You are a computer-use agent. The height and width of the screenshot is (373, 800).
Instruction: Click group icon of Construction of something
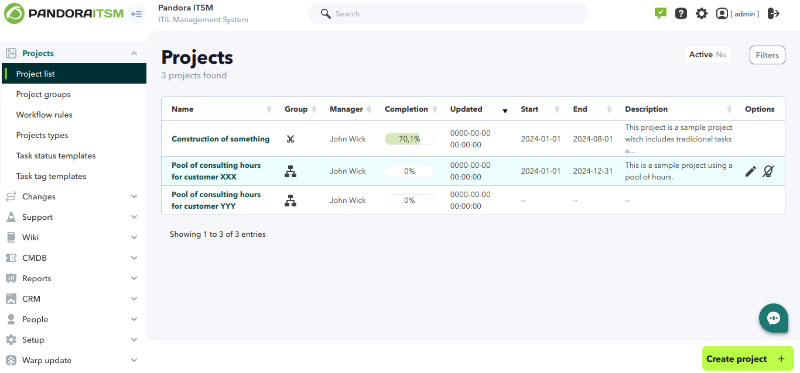[x=290, y=139]
